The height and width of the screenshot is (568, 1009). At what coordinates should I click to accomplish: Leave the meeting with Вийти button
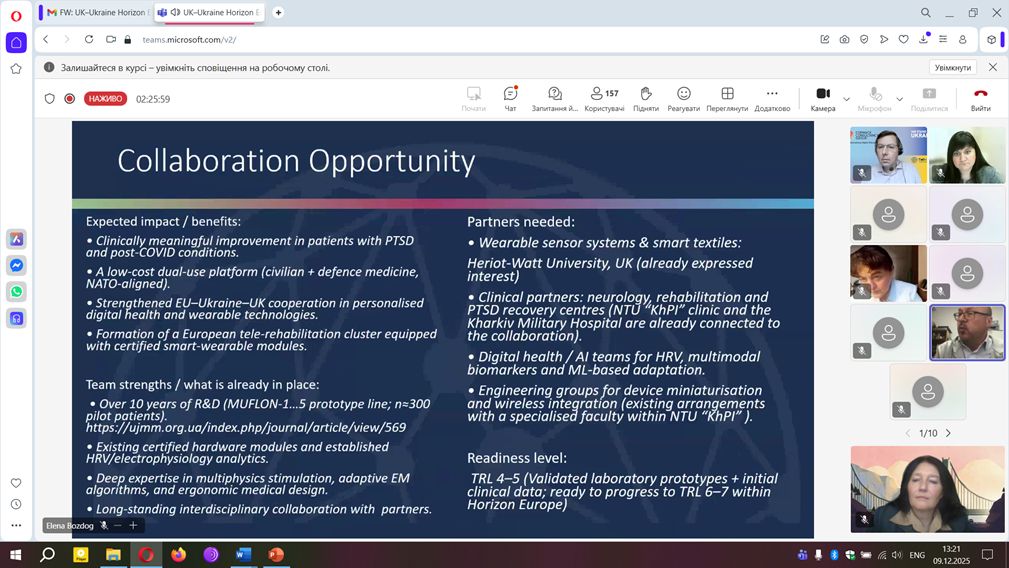(x=980, y=98)
